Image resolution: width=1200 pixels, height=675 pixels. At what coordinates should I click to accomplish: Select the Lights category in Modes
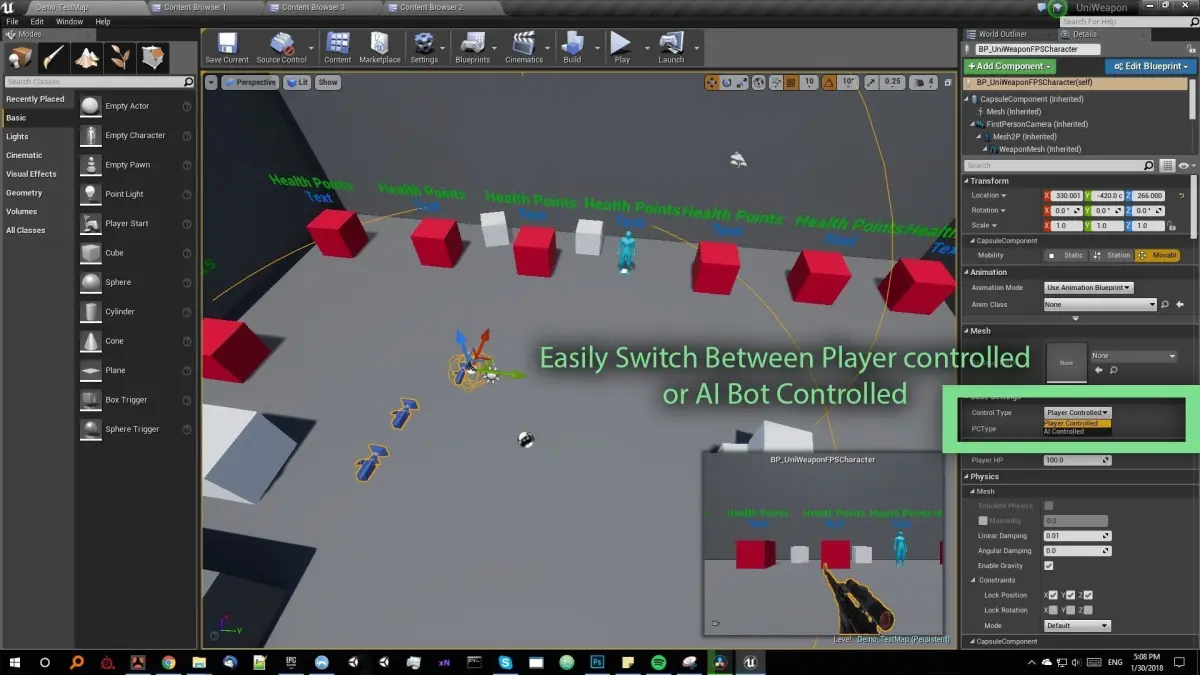(38, 136)
